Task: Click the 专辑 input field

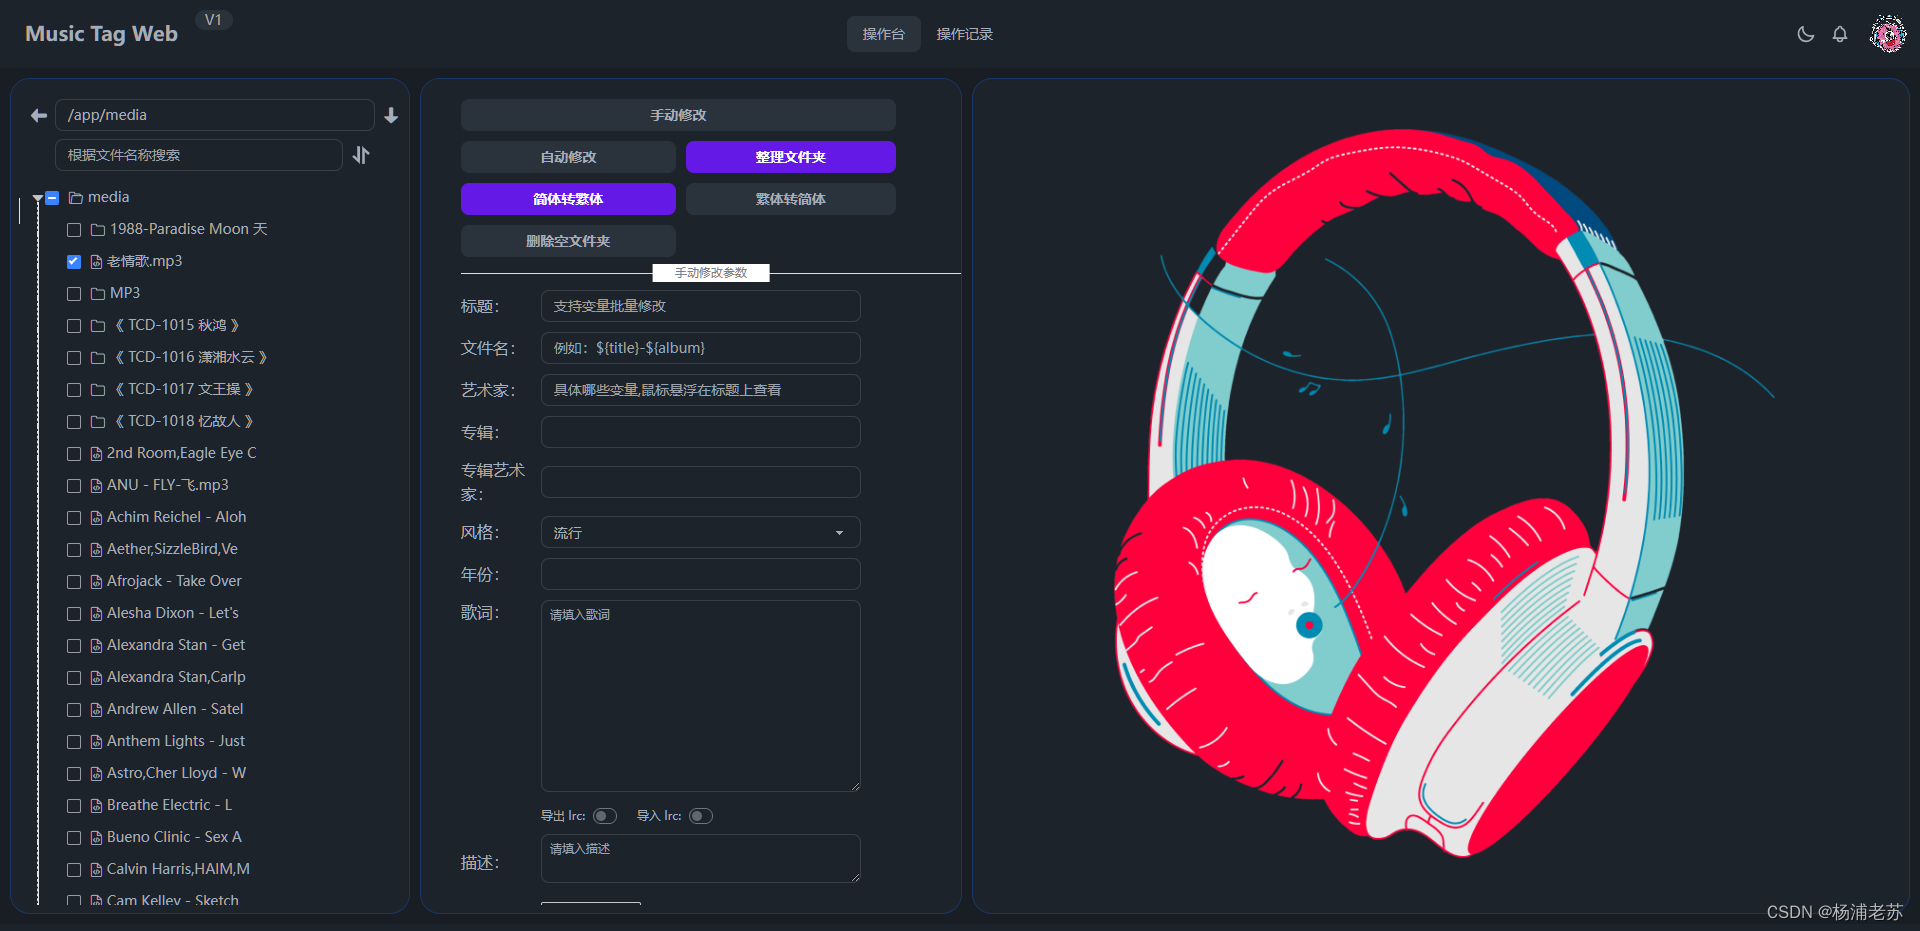Action: [x=700, y=432]
